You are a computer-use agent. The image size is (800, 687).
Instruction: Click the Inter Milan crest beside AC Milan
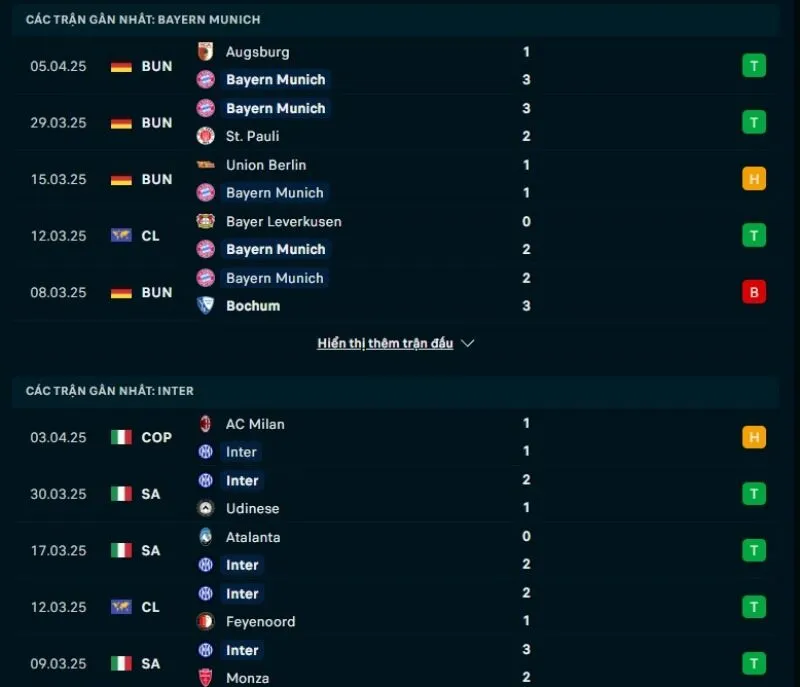[x=206, y=452]
